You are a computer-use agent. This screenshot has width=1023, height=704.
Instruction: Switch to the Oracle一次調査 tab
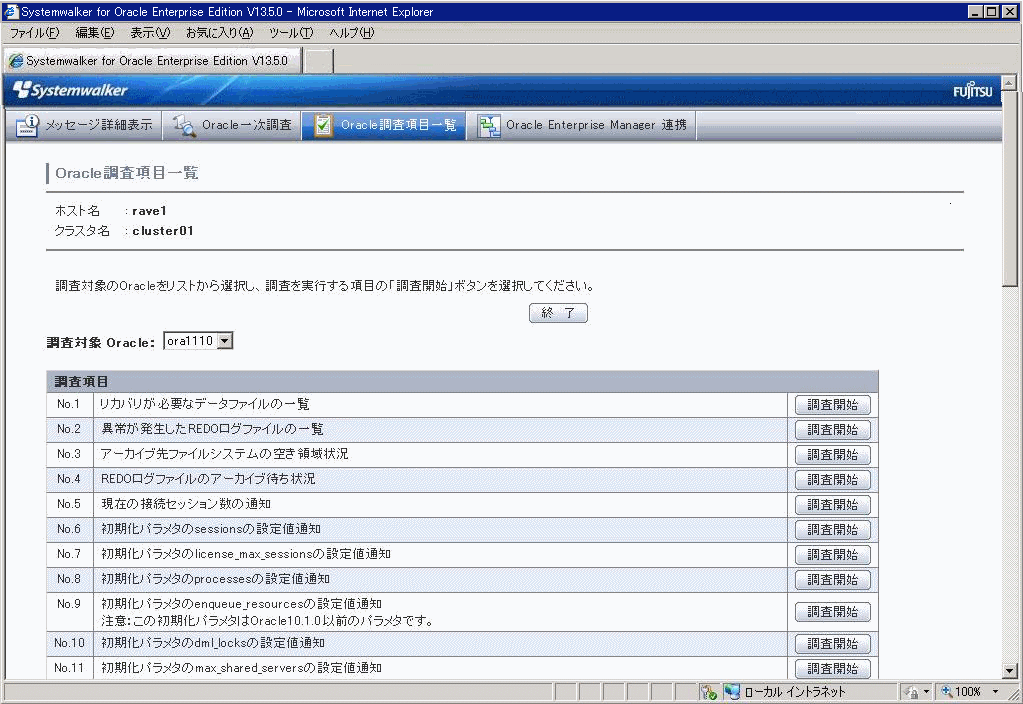232,125
